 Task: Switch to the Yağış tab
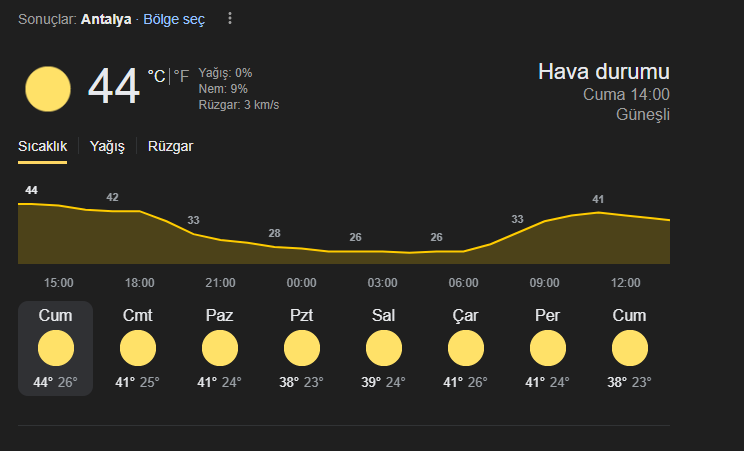[107, 146]
